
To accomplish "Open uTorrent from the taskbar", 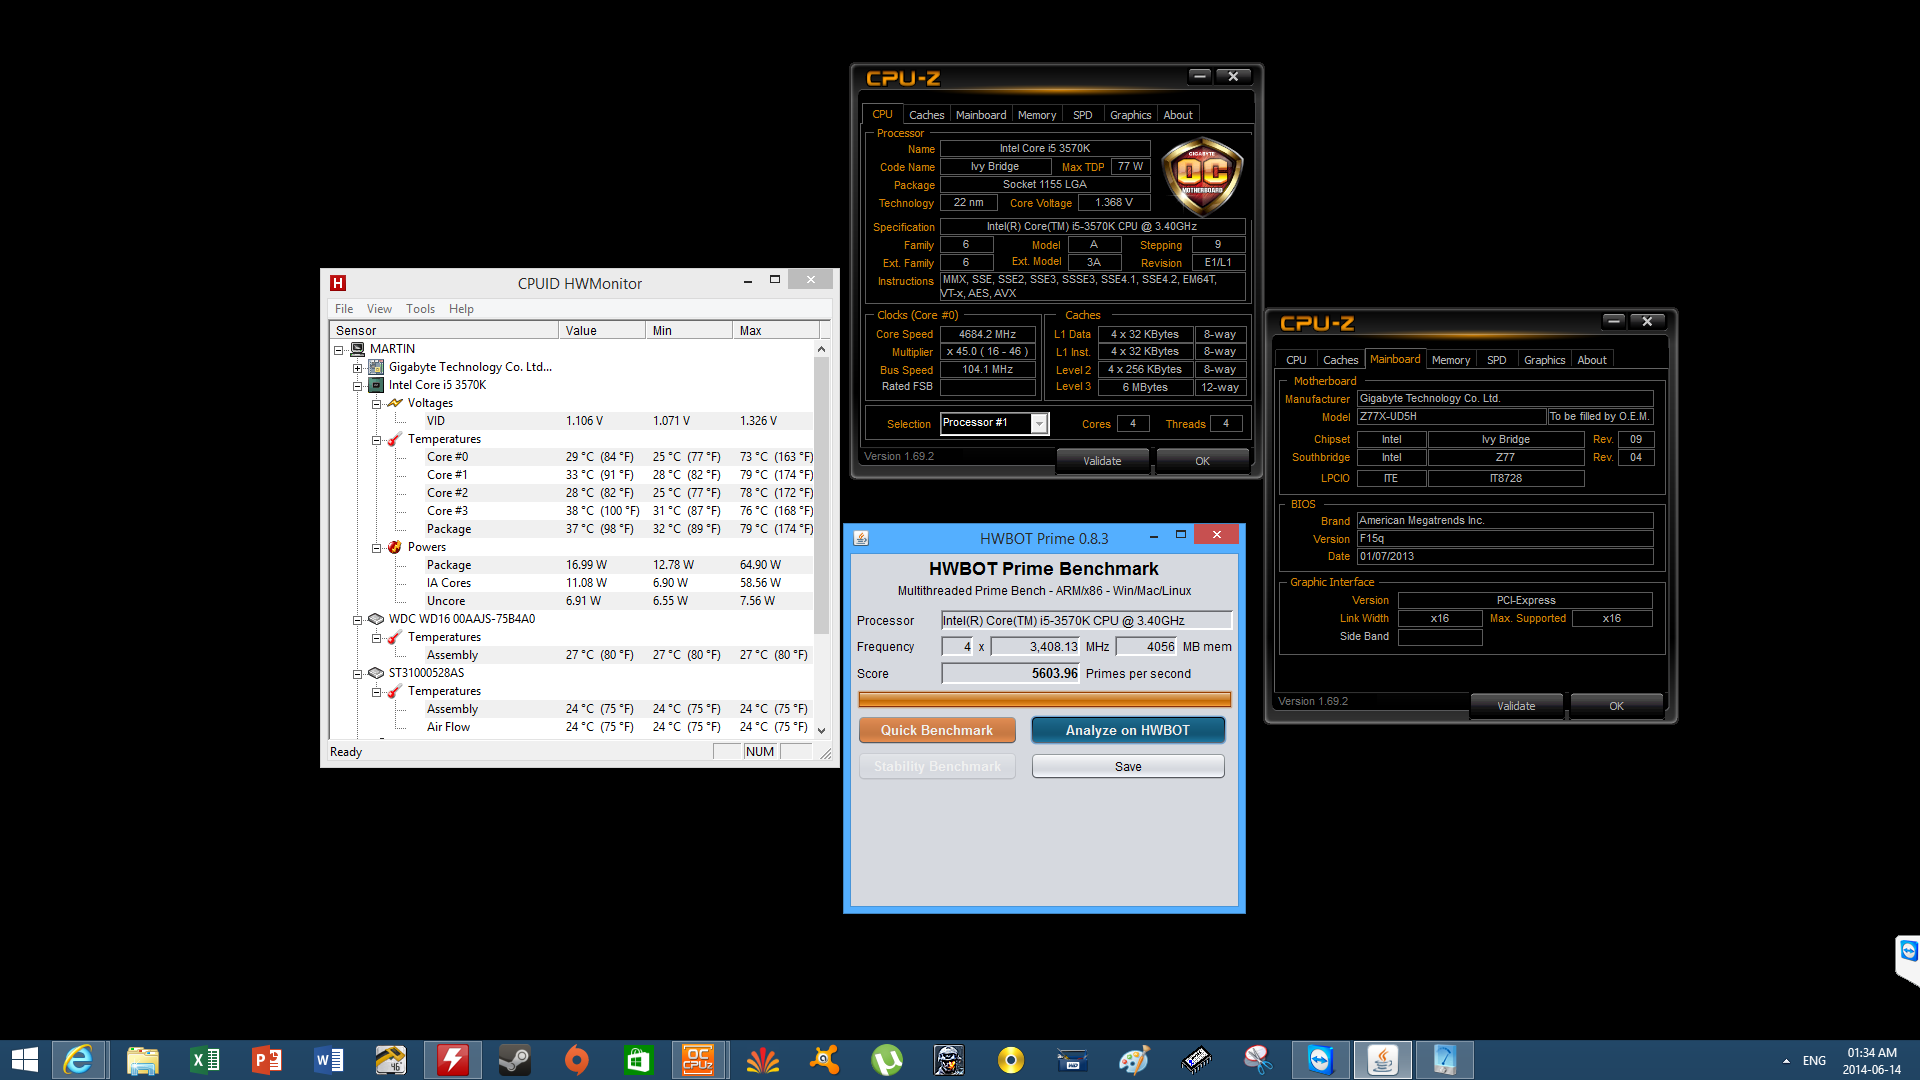I will [886, 1060].
